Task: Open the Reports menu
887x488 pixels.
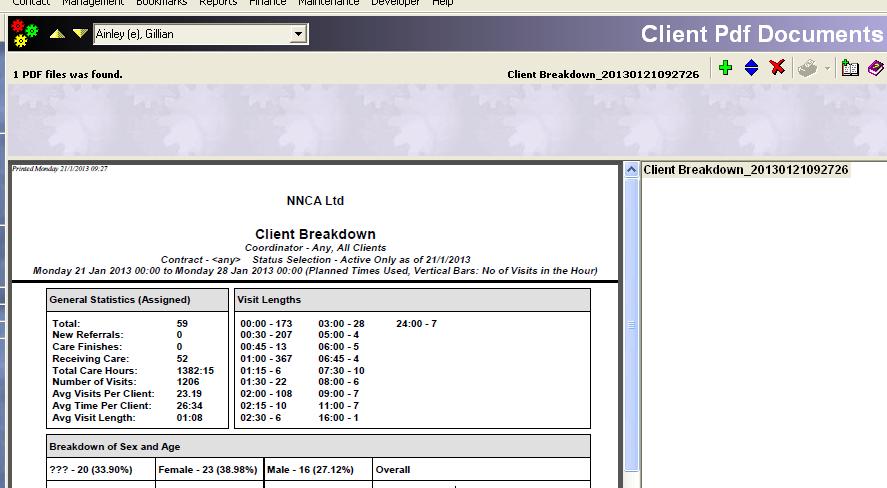Action: pyautogui.click(x=218, y=3)
